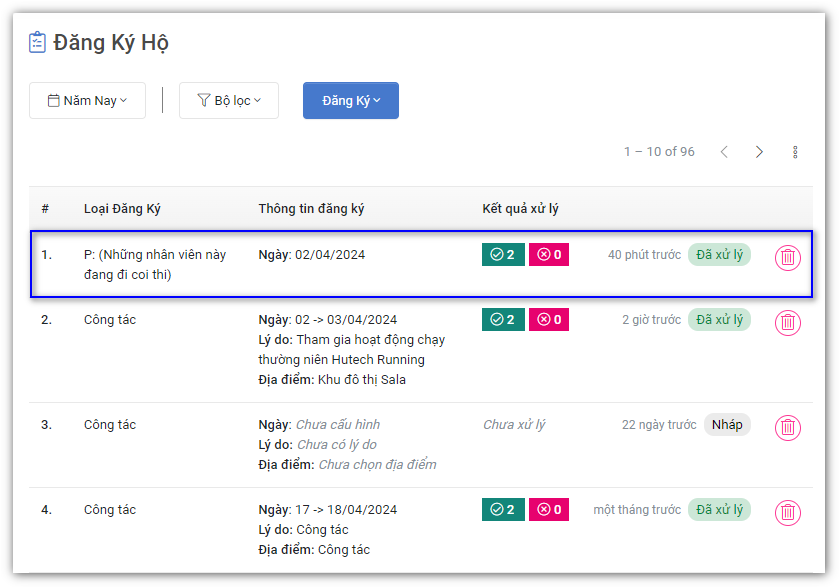
Task: Delete row 1 using its trash icon
Action: pyautogui.click(x=788, y=257)
